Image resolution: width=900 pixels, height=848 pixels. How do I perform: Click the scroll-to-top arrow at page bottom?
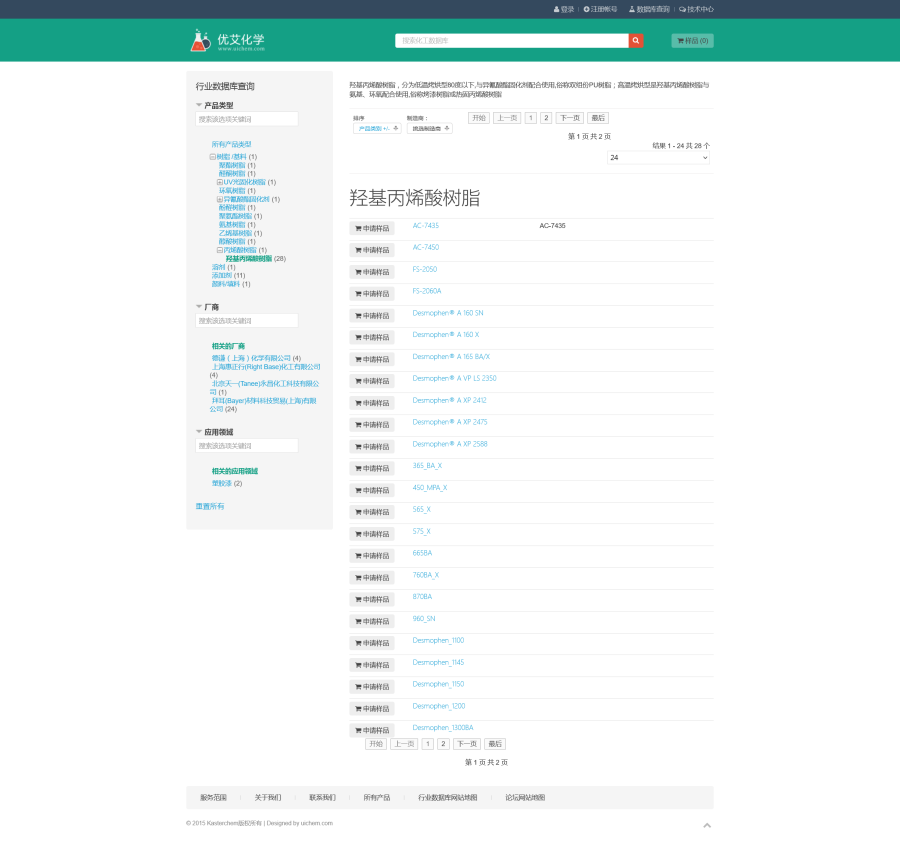(x=707, y=825)
